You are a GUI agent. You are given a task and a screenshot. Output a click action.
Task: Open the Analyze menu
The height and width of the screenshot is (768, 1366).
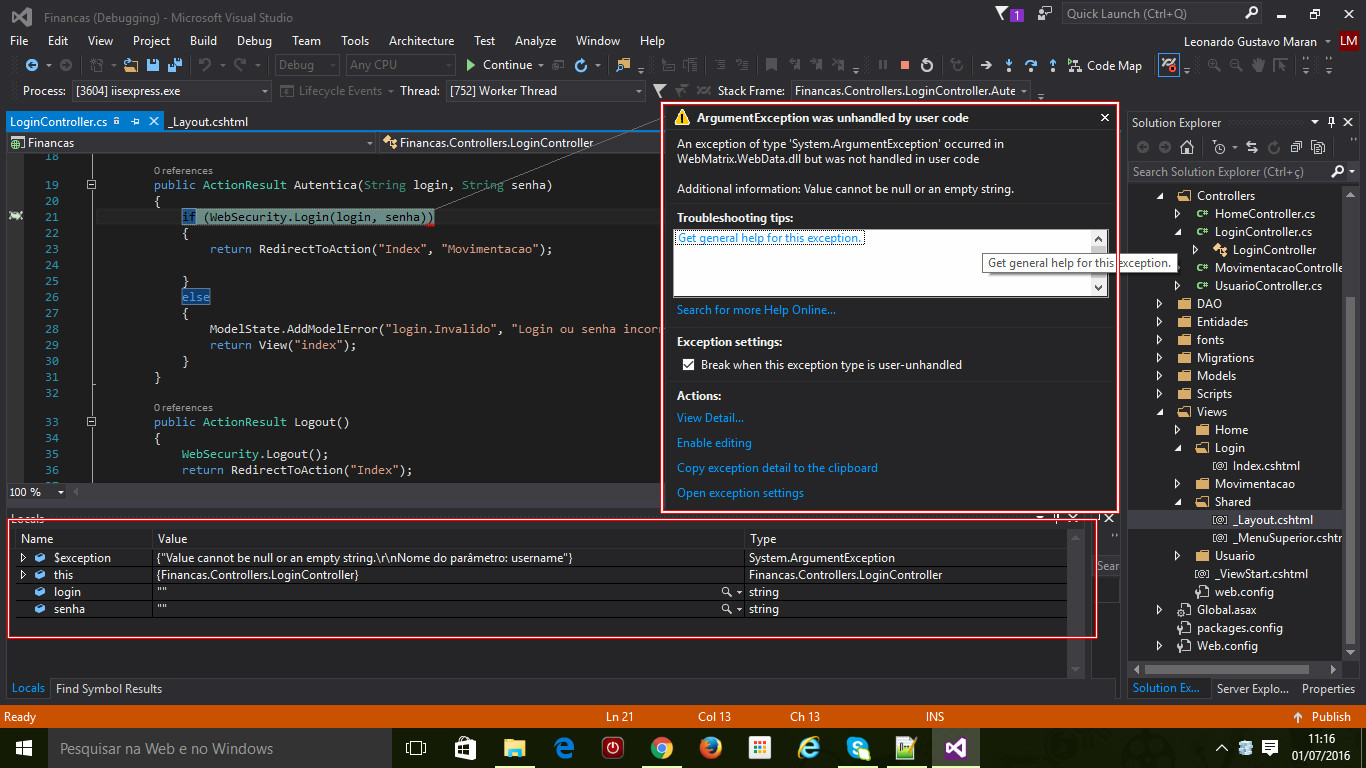point(535,41)
